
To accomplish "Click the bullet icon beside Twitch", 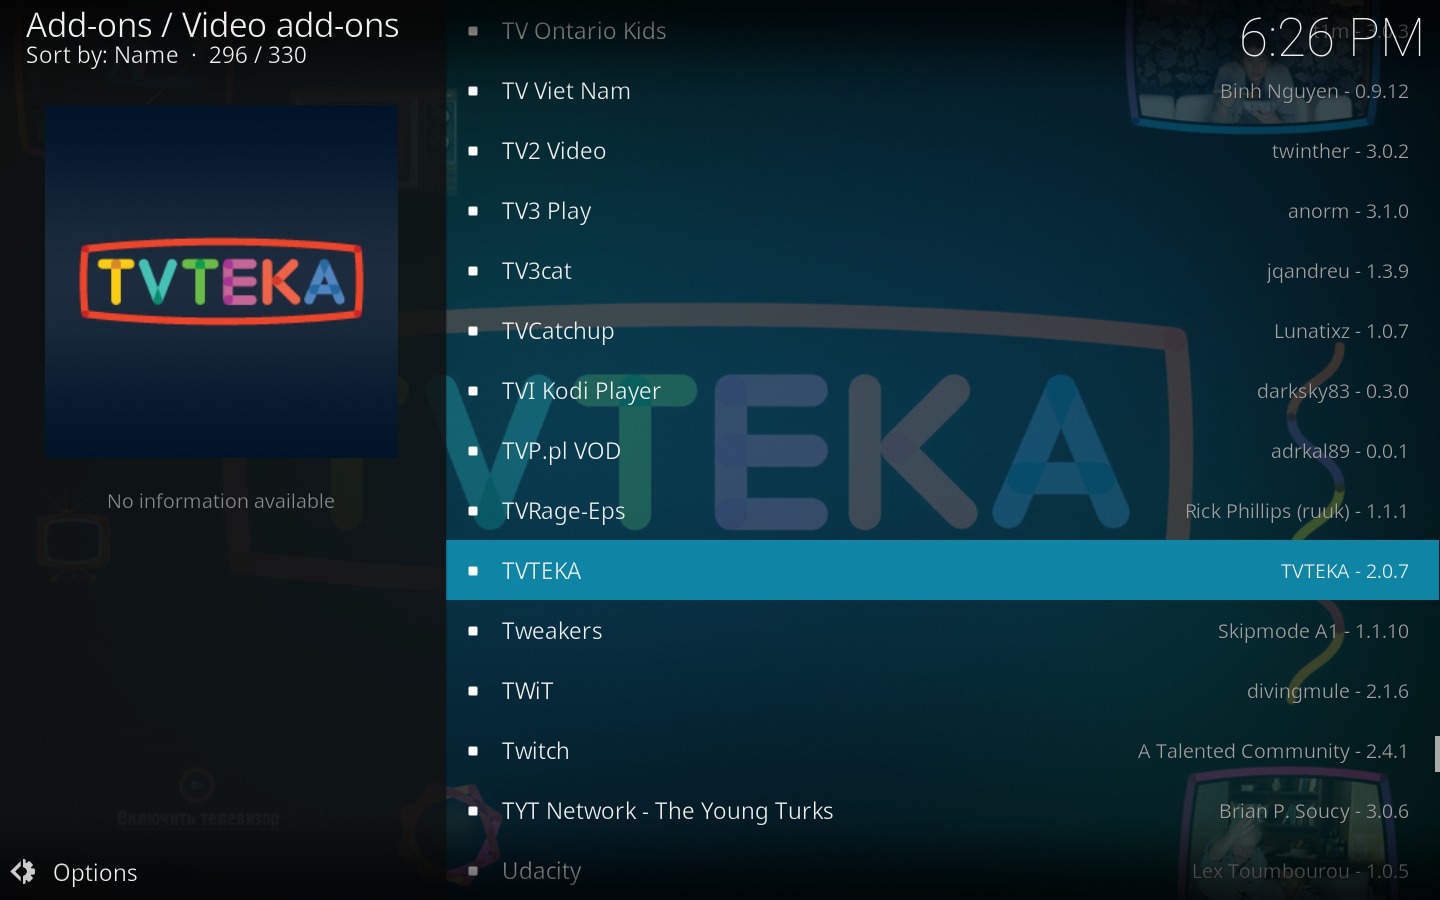I will coord(473,751).
